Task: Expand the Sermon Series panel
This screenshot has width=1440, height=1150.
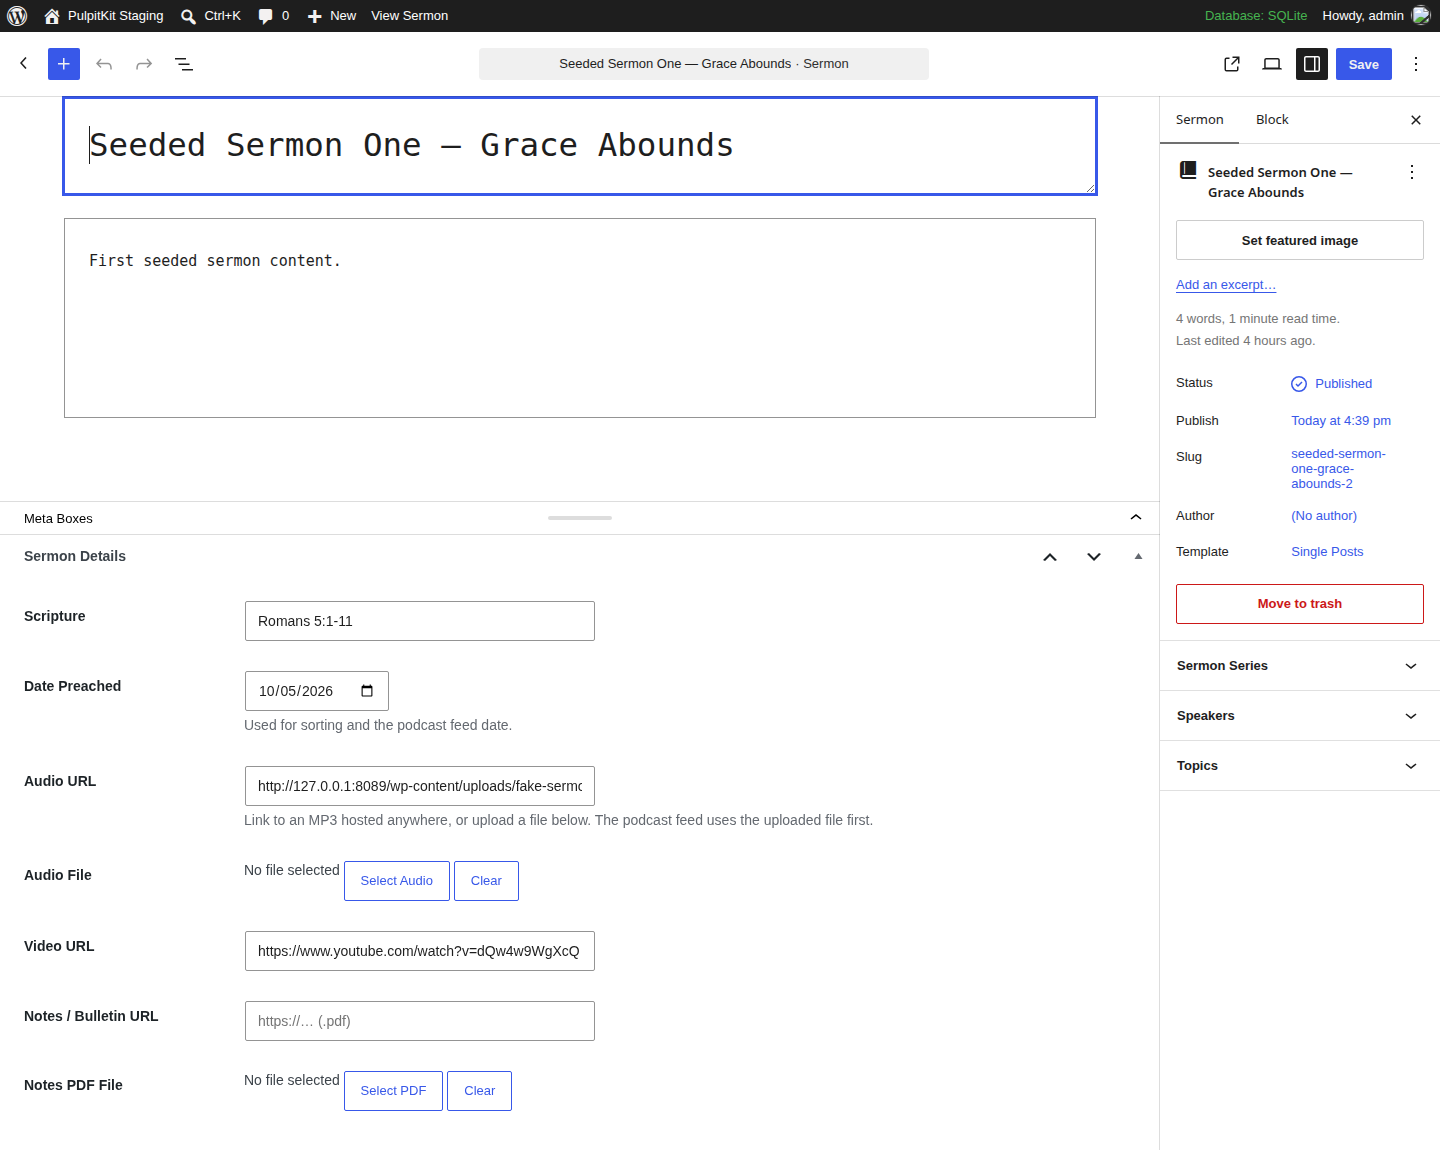Action: pos(1300,666)
